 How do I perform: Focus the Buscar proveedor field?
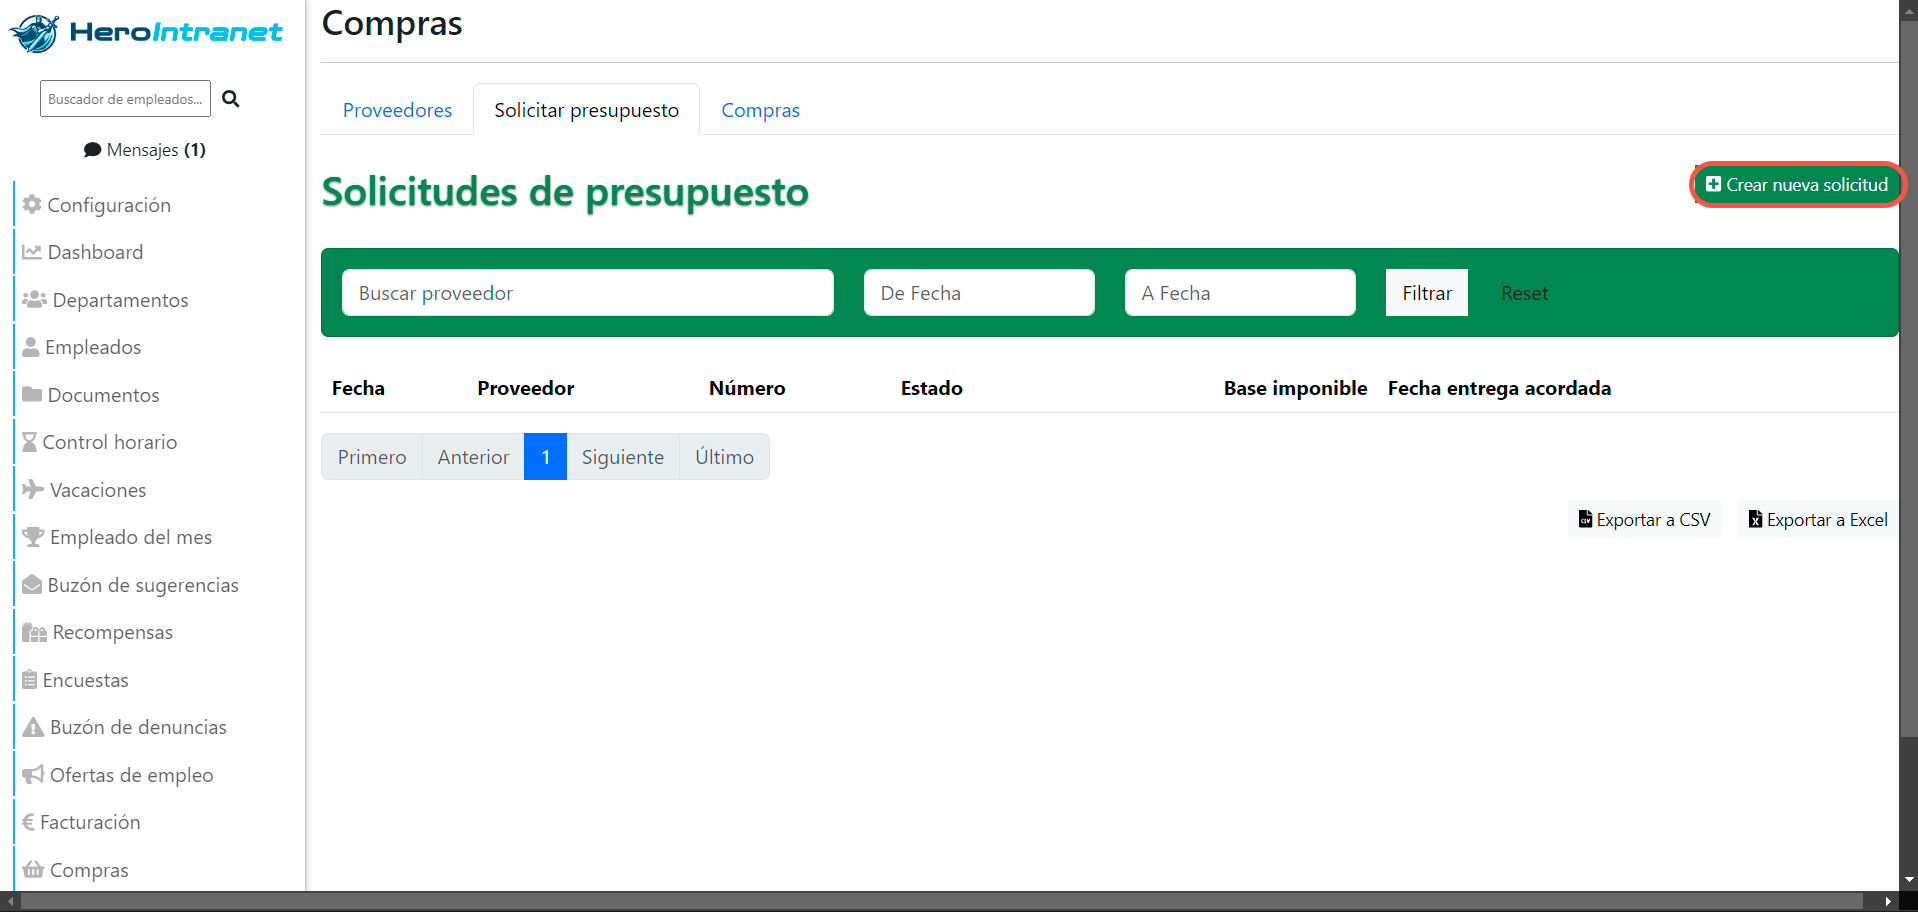[587, 293]
